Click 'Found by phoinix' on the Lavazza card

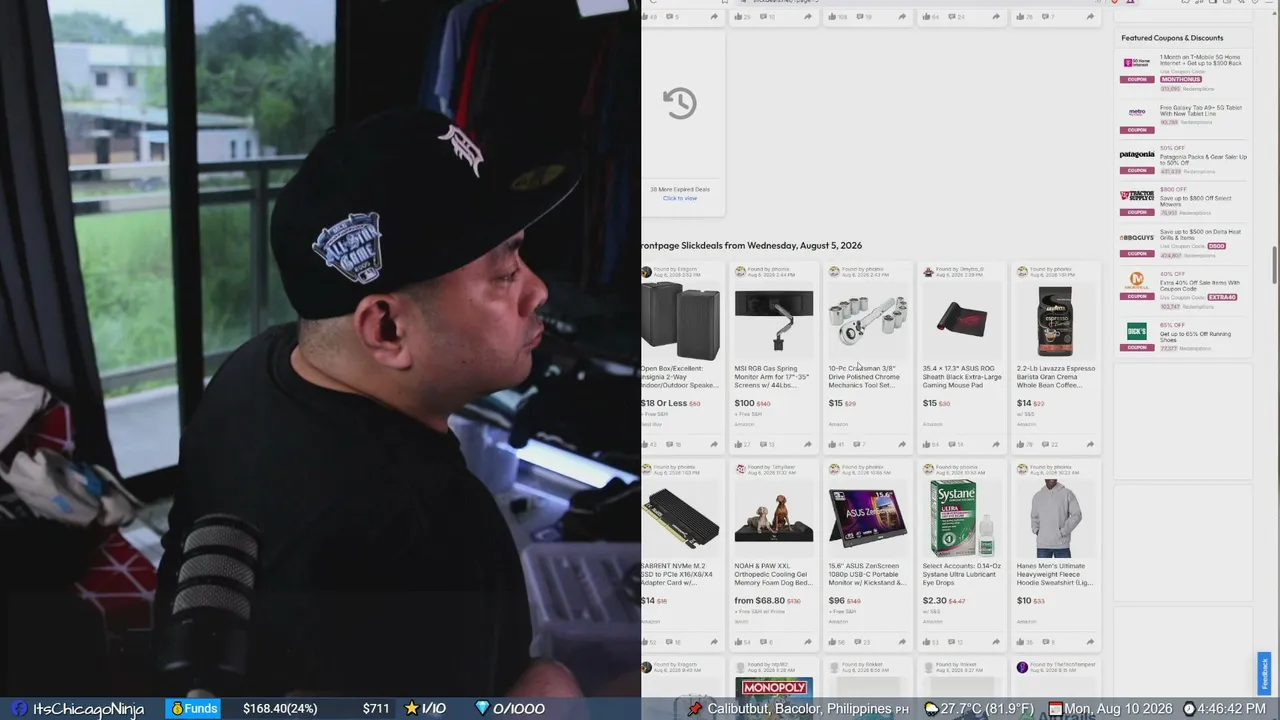[1049, 270]
